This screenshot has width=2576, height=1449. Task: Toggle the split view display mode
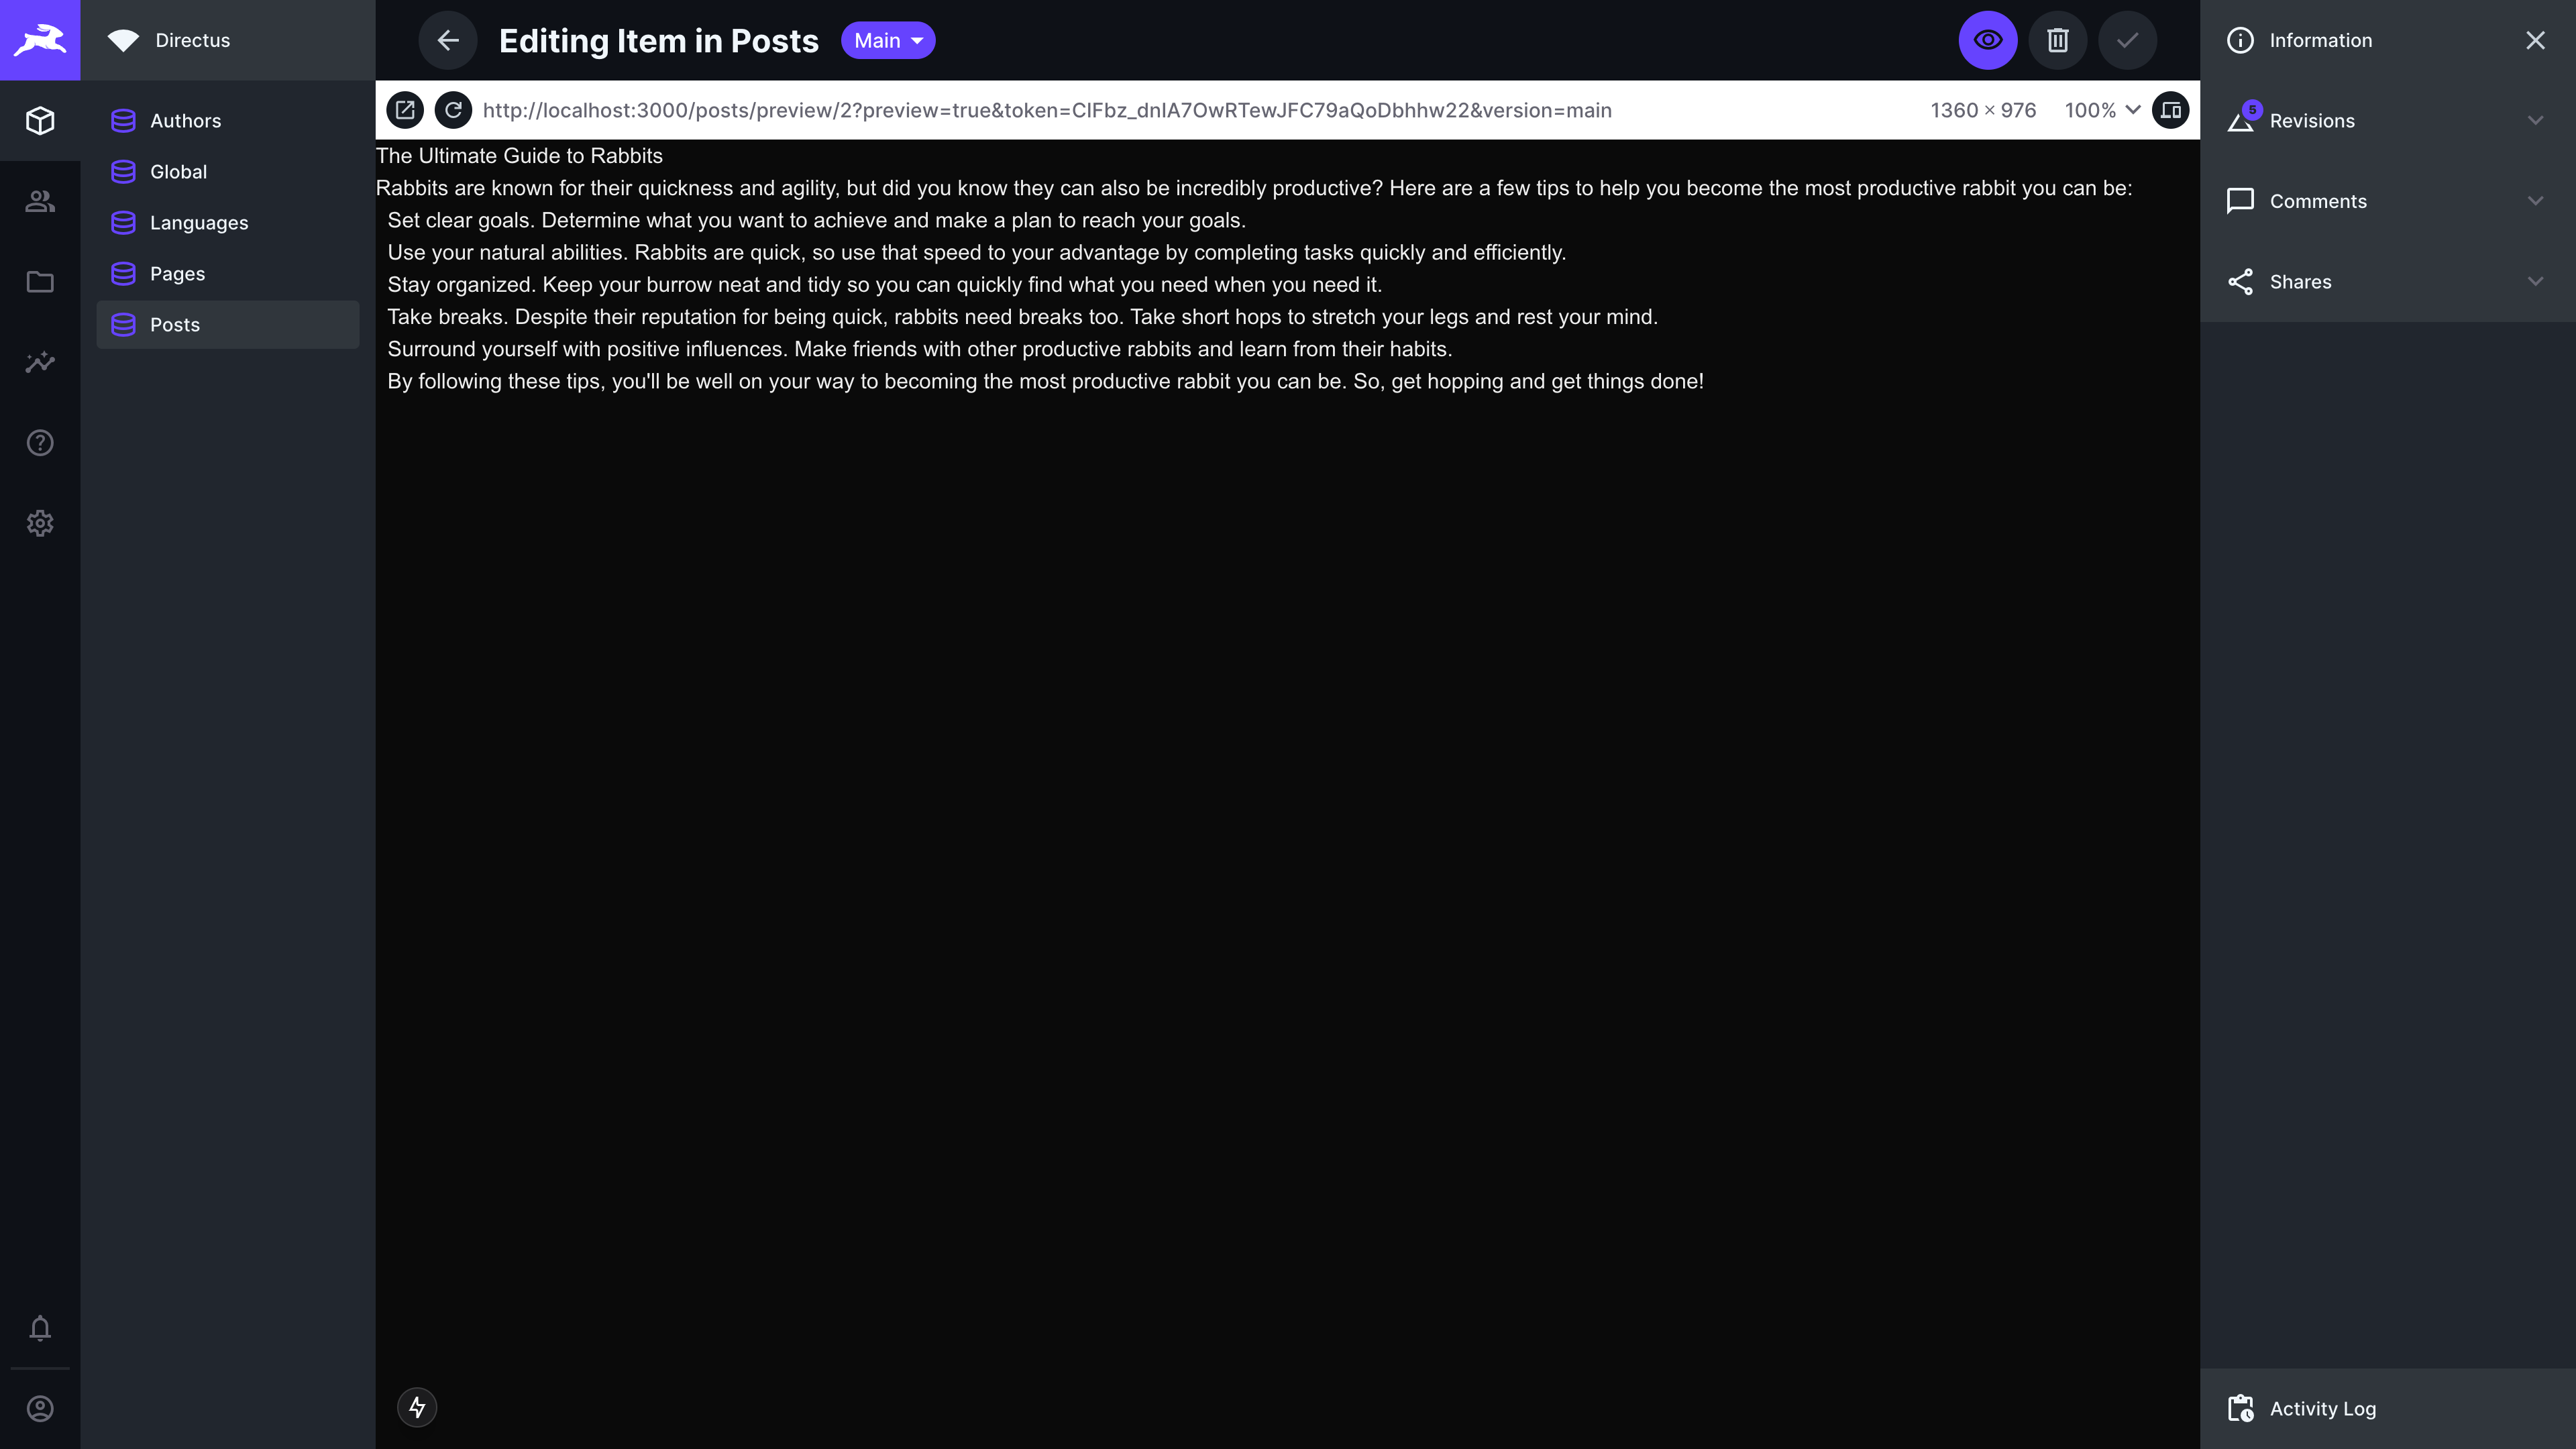click(2171, 110)
